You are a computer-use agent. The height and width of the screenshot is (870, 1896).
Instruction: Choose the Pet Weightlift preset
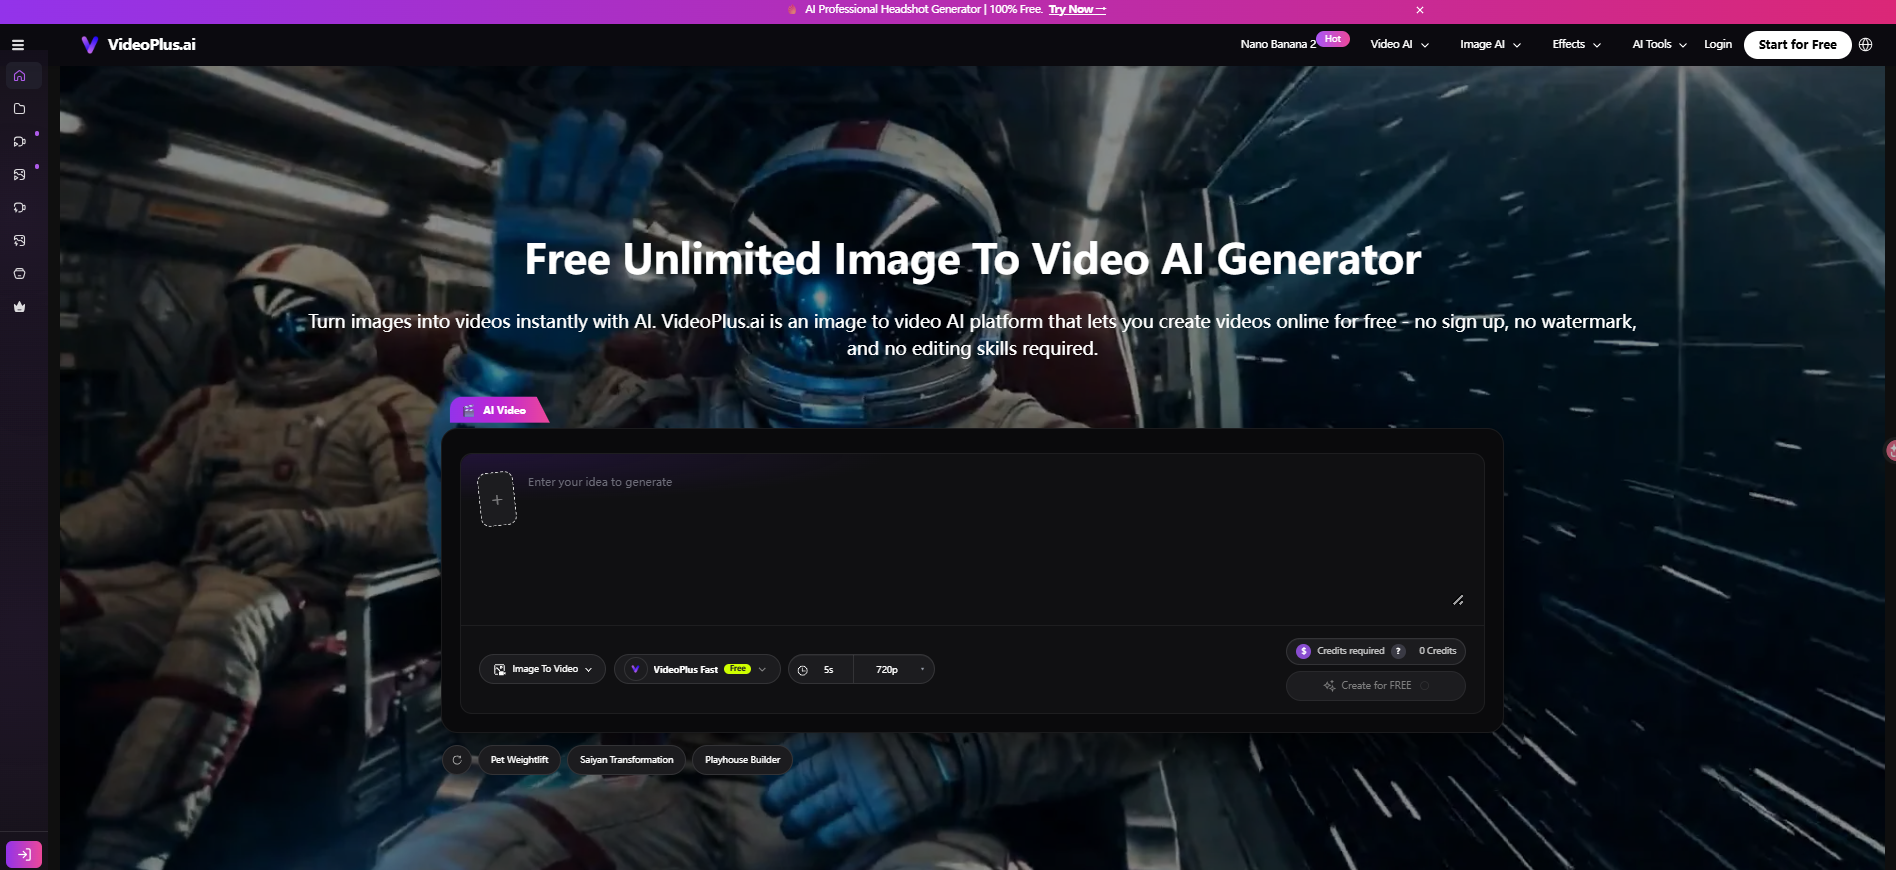(519, 760)
